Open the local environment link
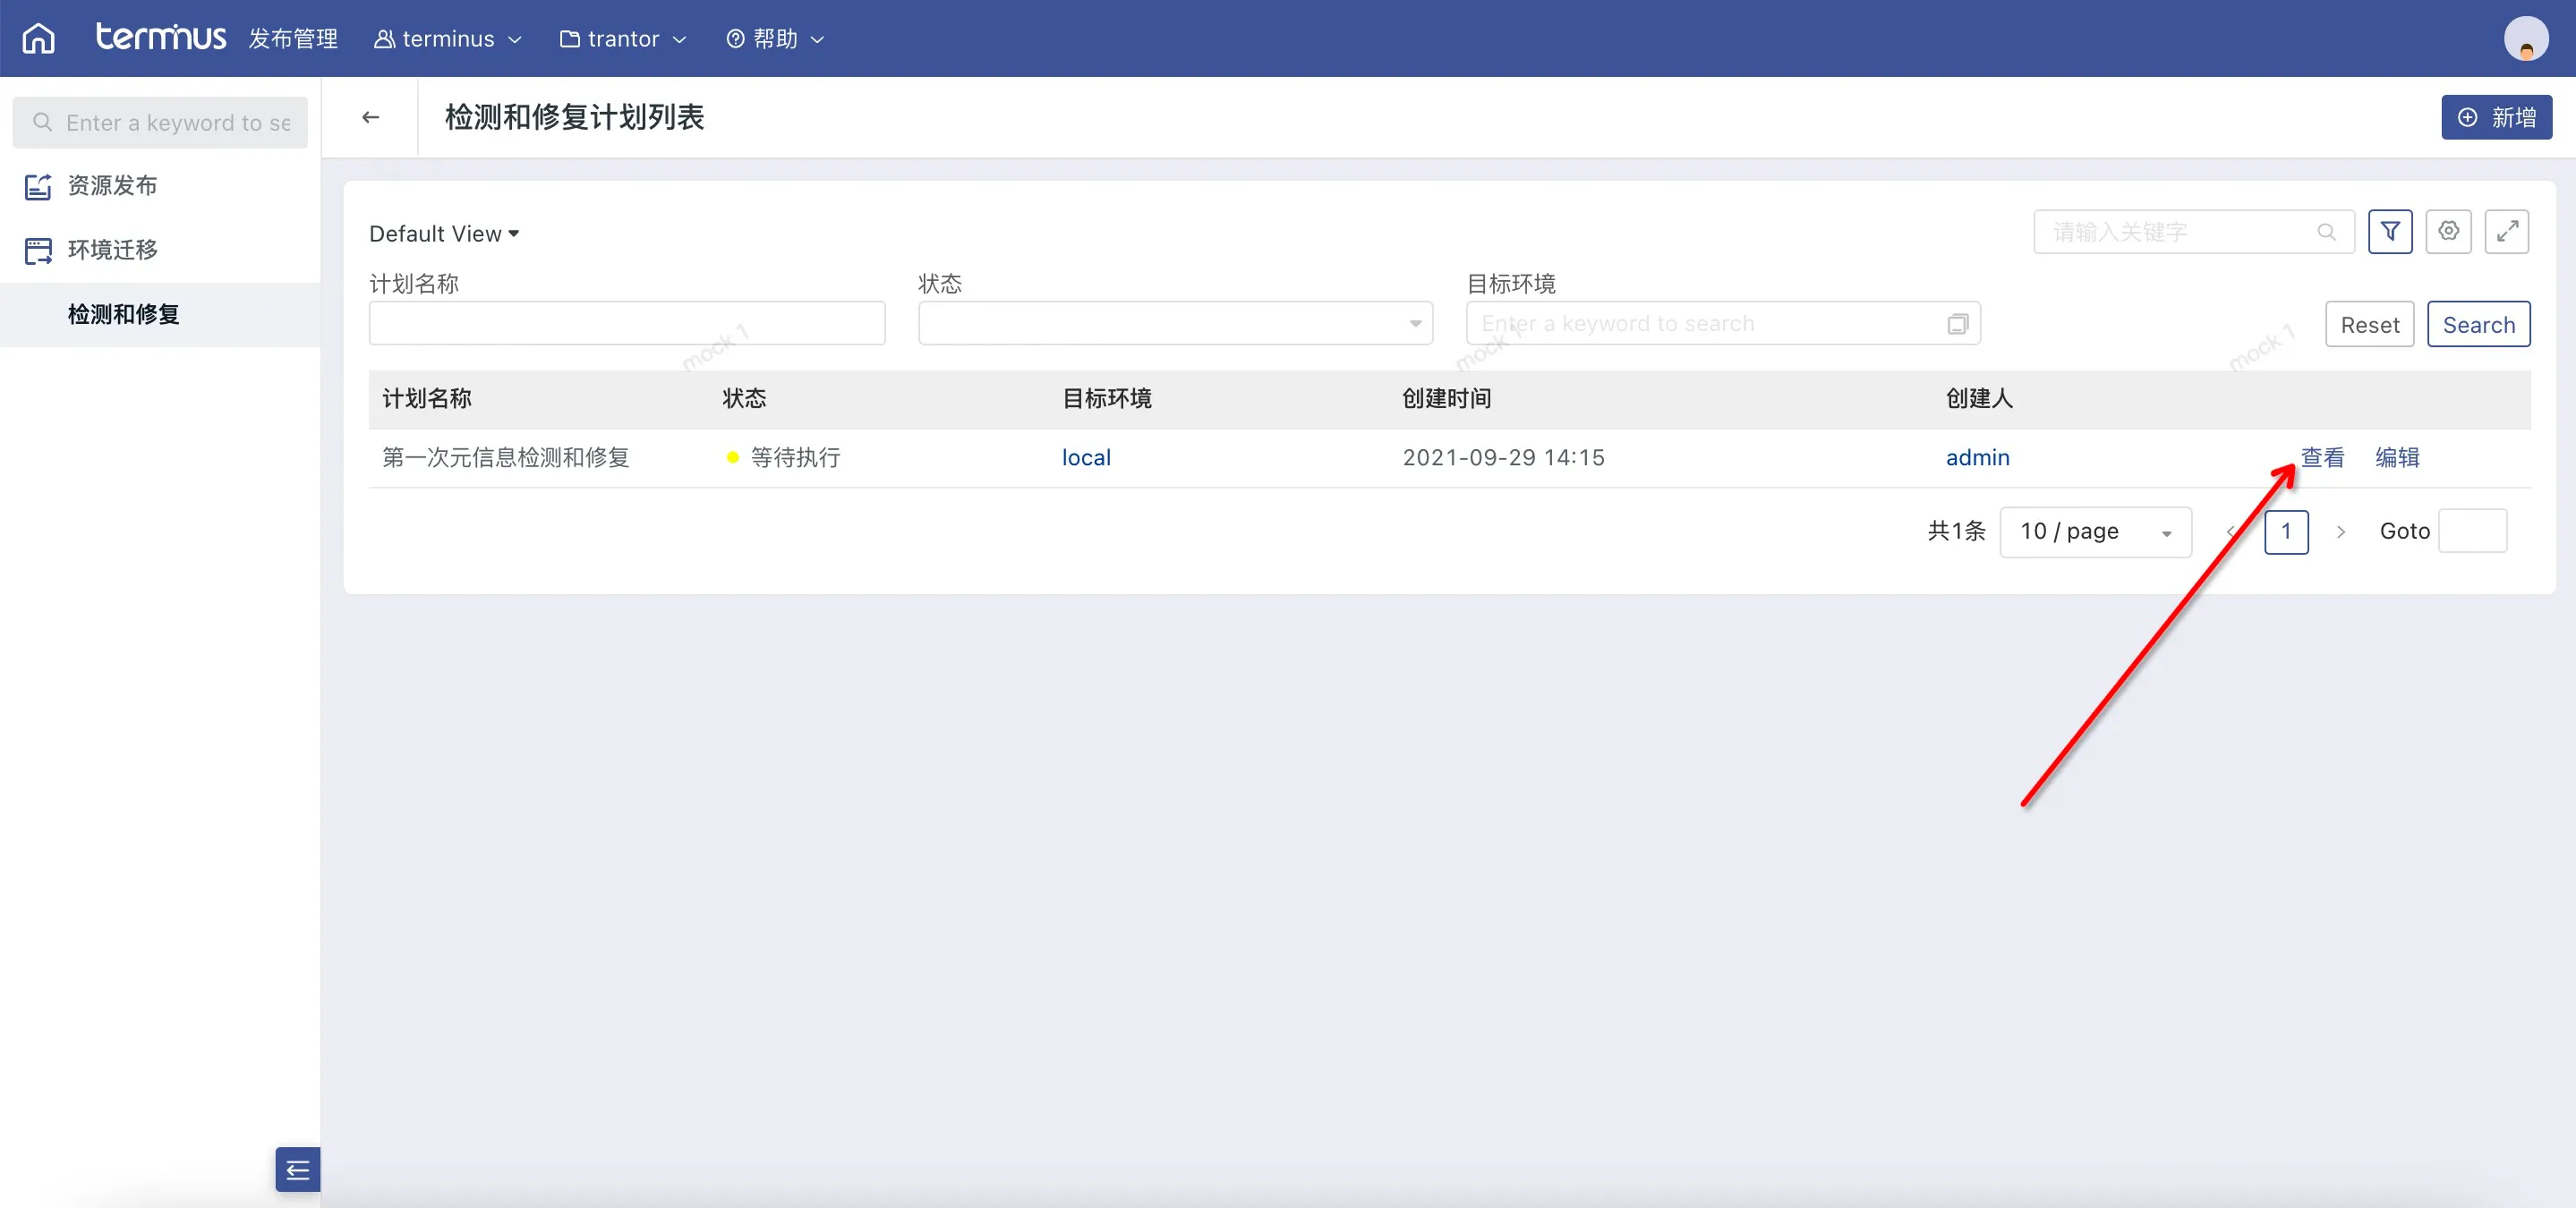The image size is (2576, 1208). coord(1086,458)
